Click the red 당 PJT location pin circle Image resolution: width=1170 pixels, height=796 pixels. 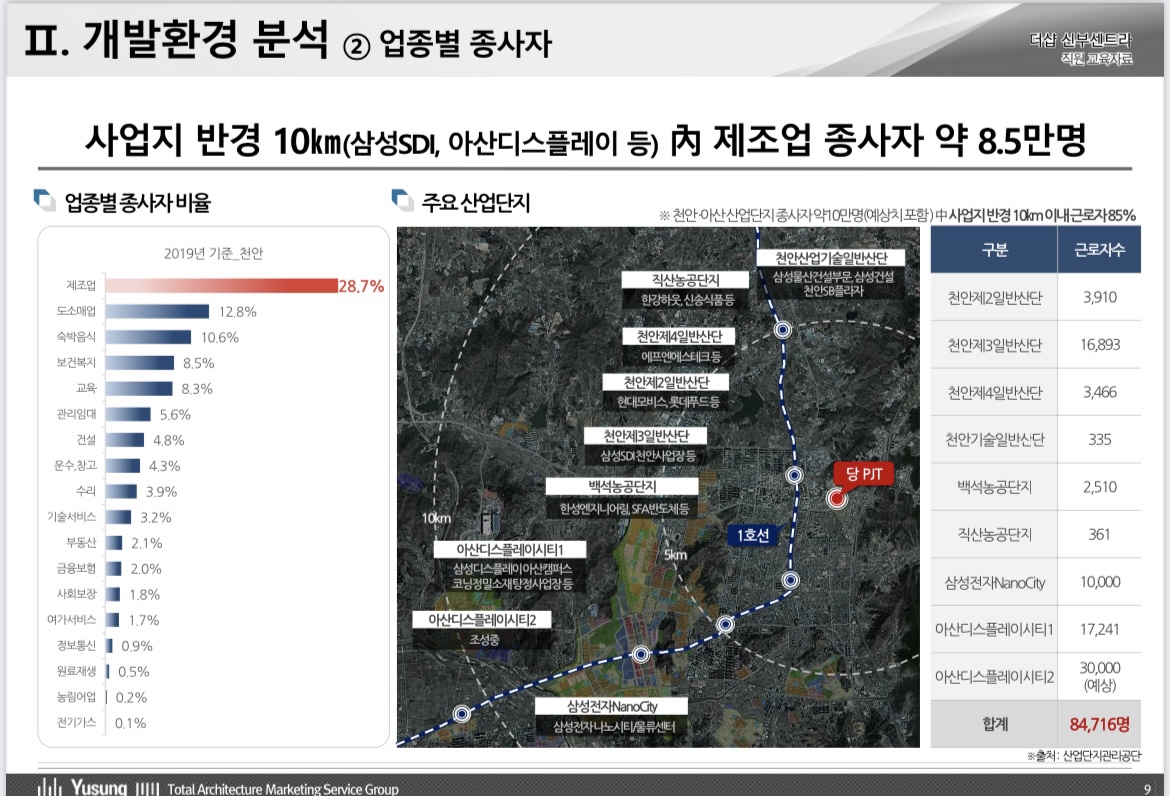point(837,499)
